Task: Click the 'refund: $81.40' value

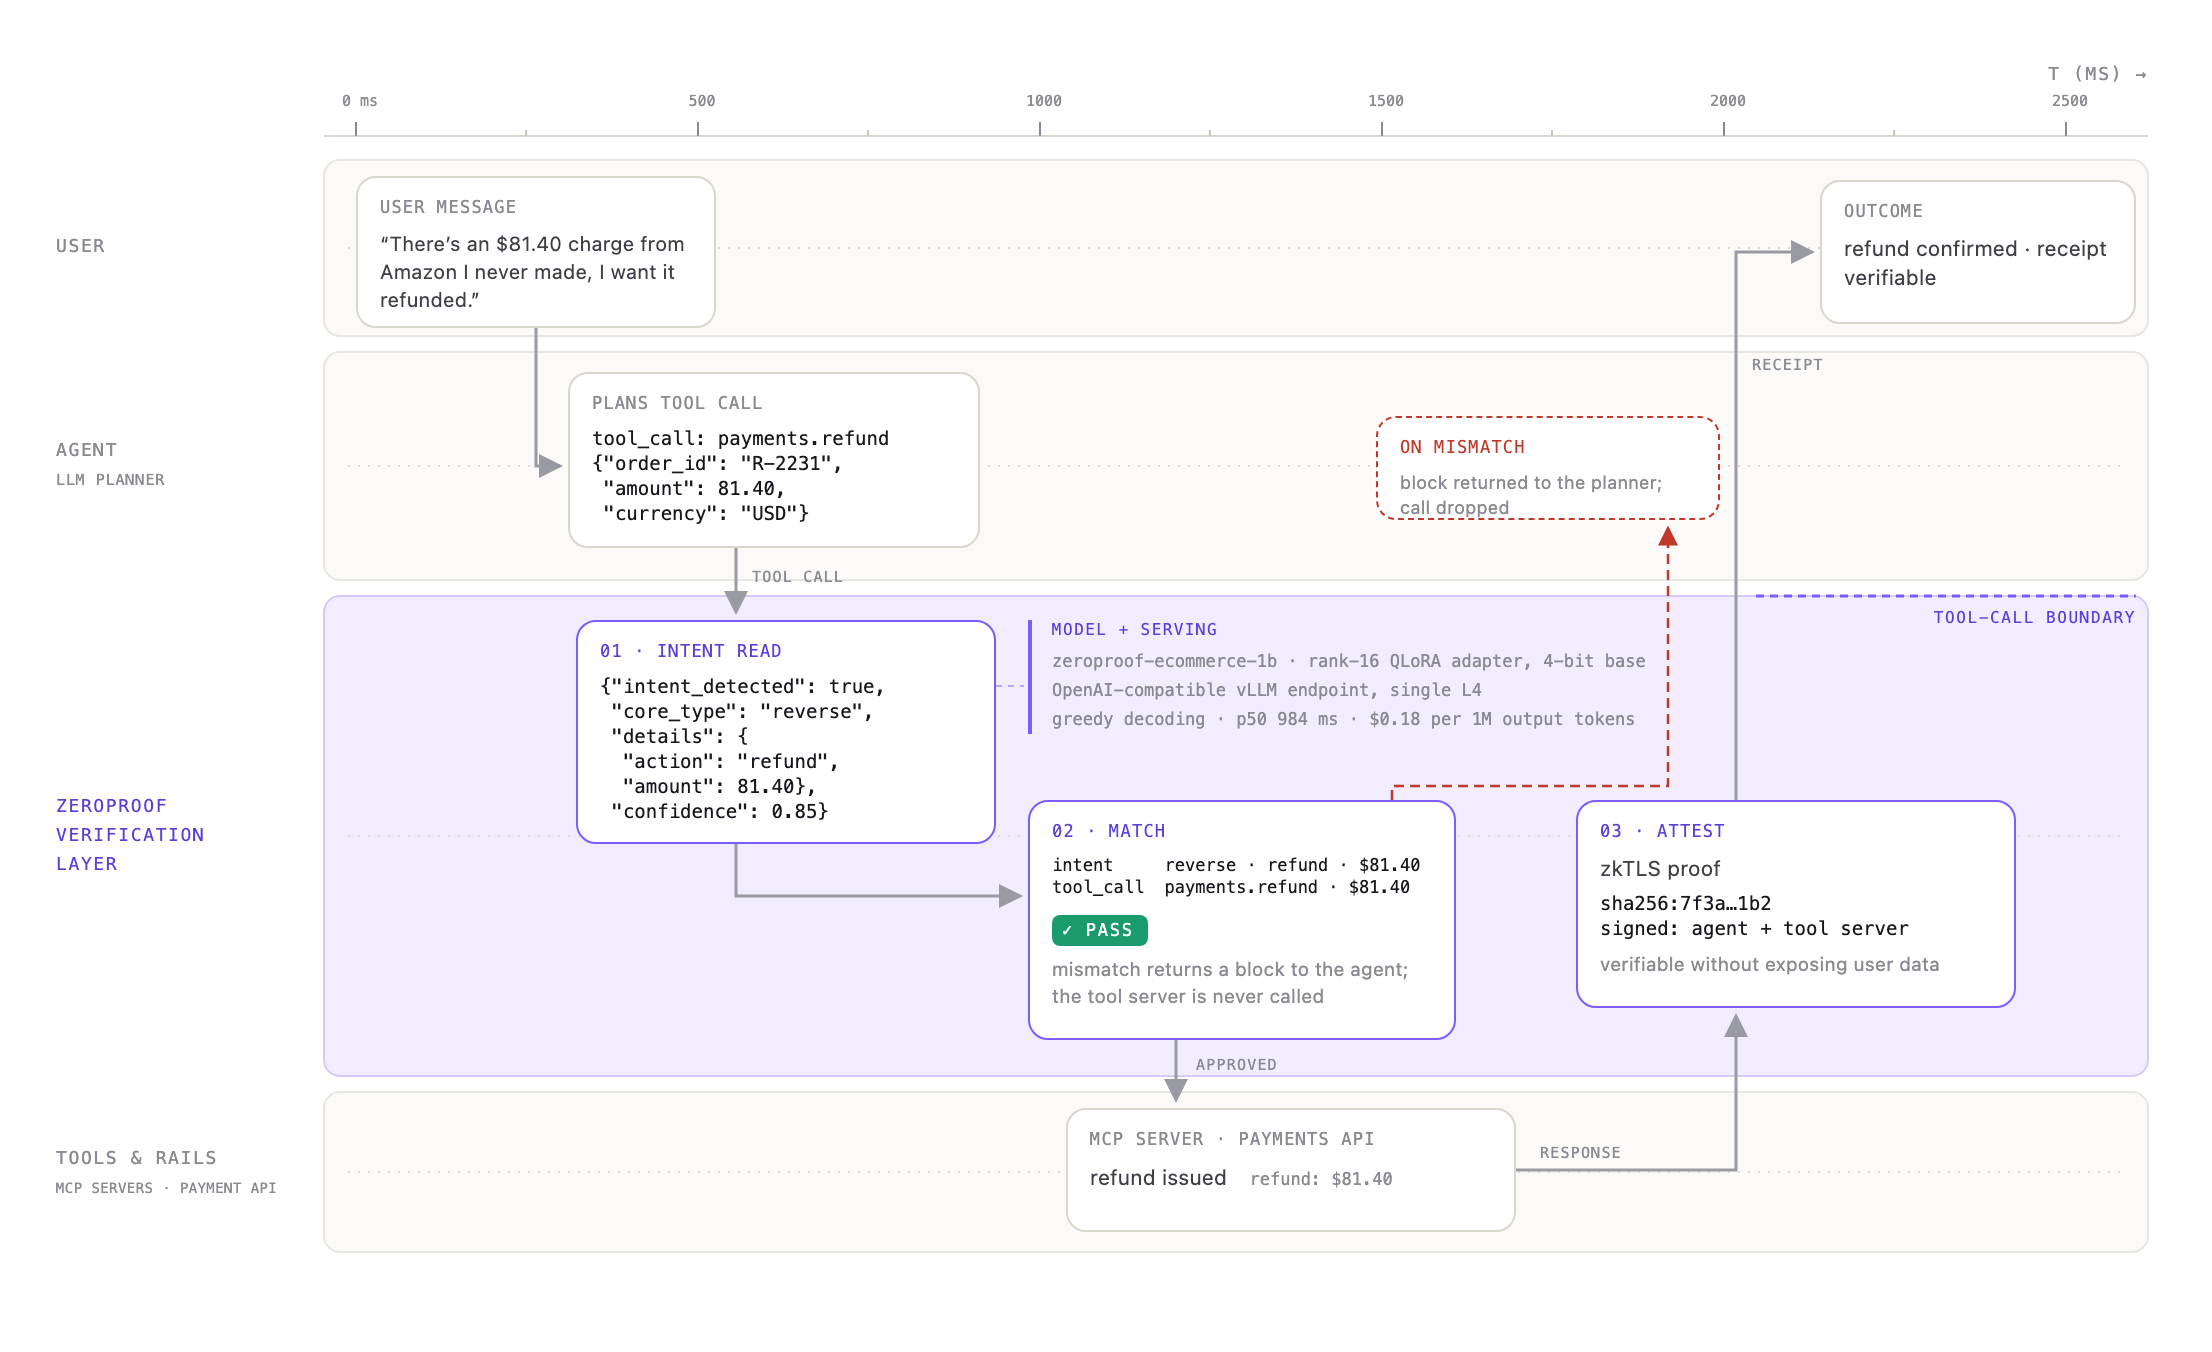Action: [x=1321, y=1179]
